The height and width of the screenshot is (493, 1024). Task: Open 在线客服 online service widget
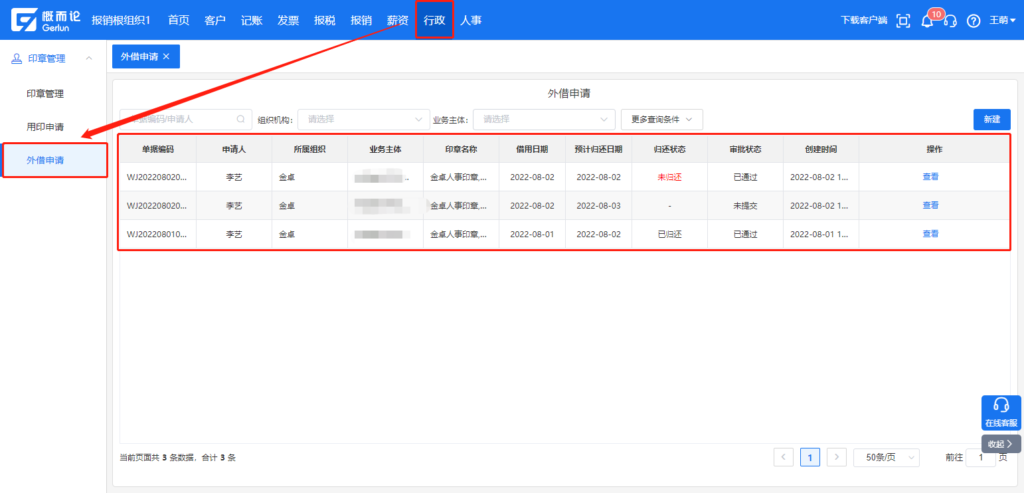tap(1001, 413)
